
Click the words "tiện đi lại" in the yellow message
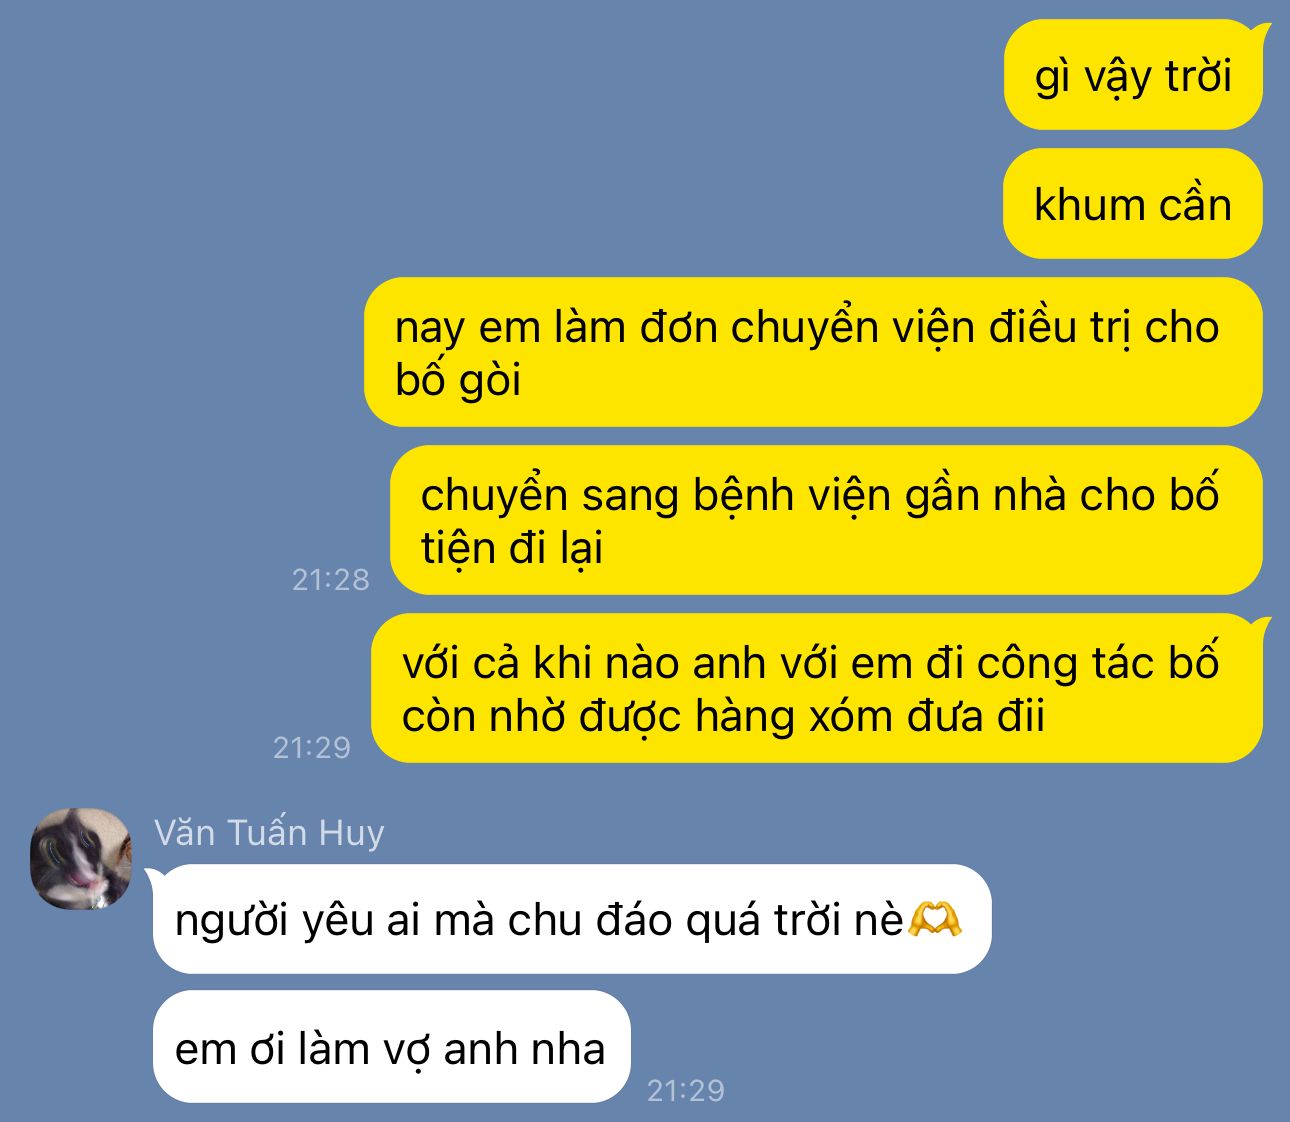pos(512,549)
